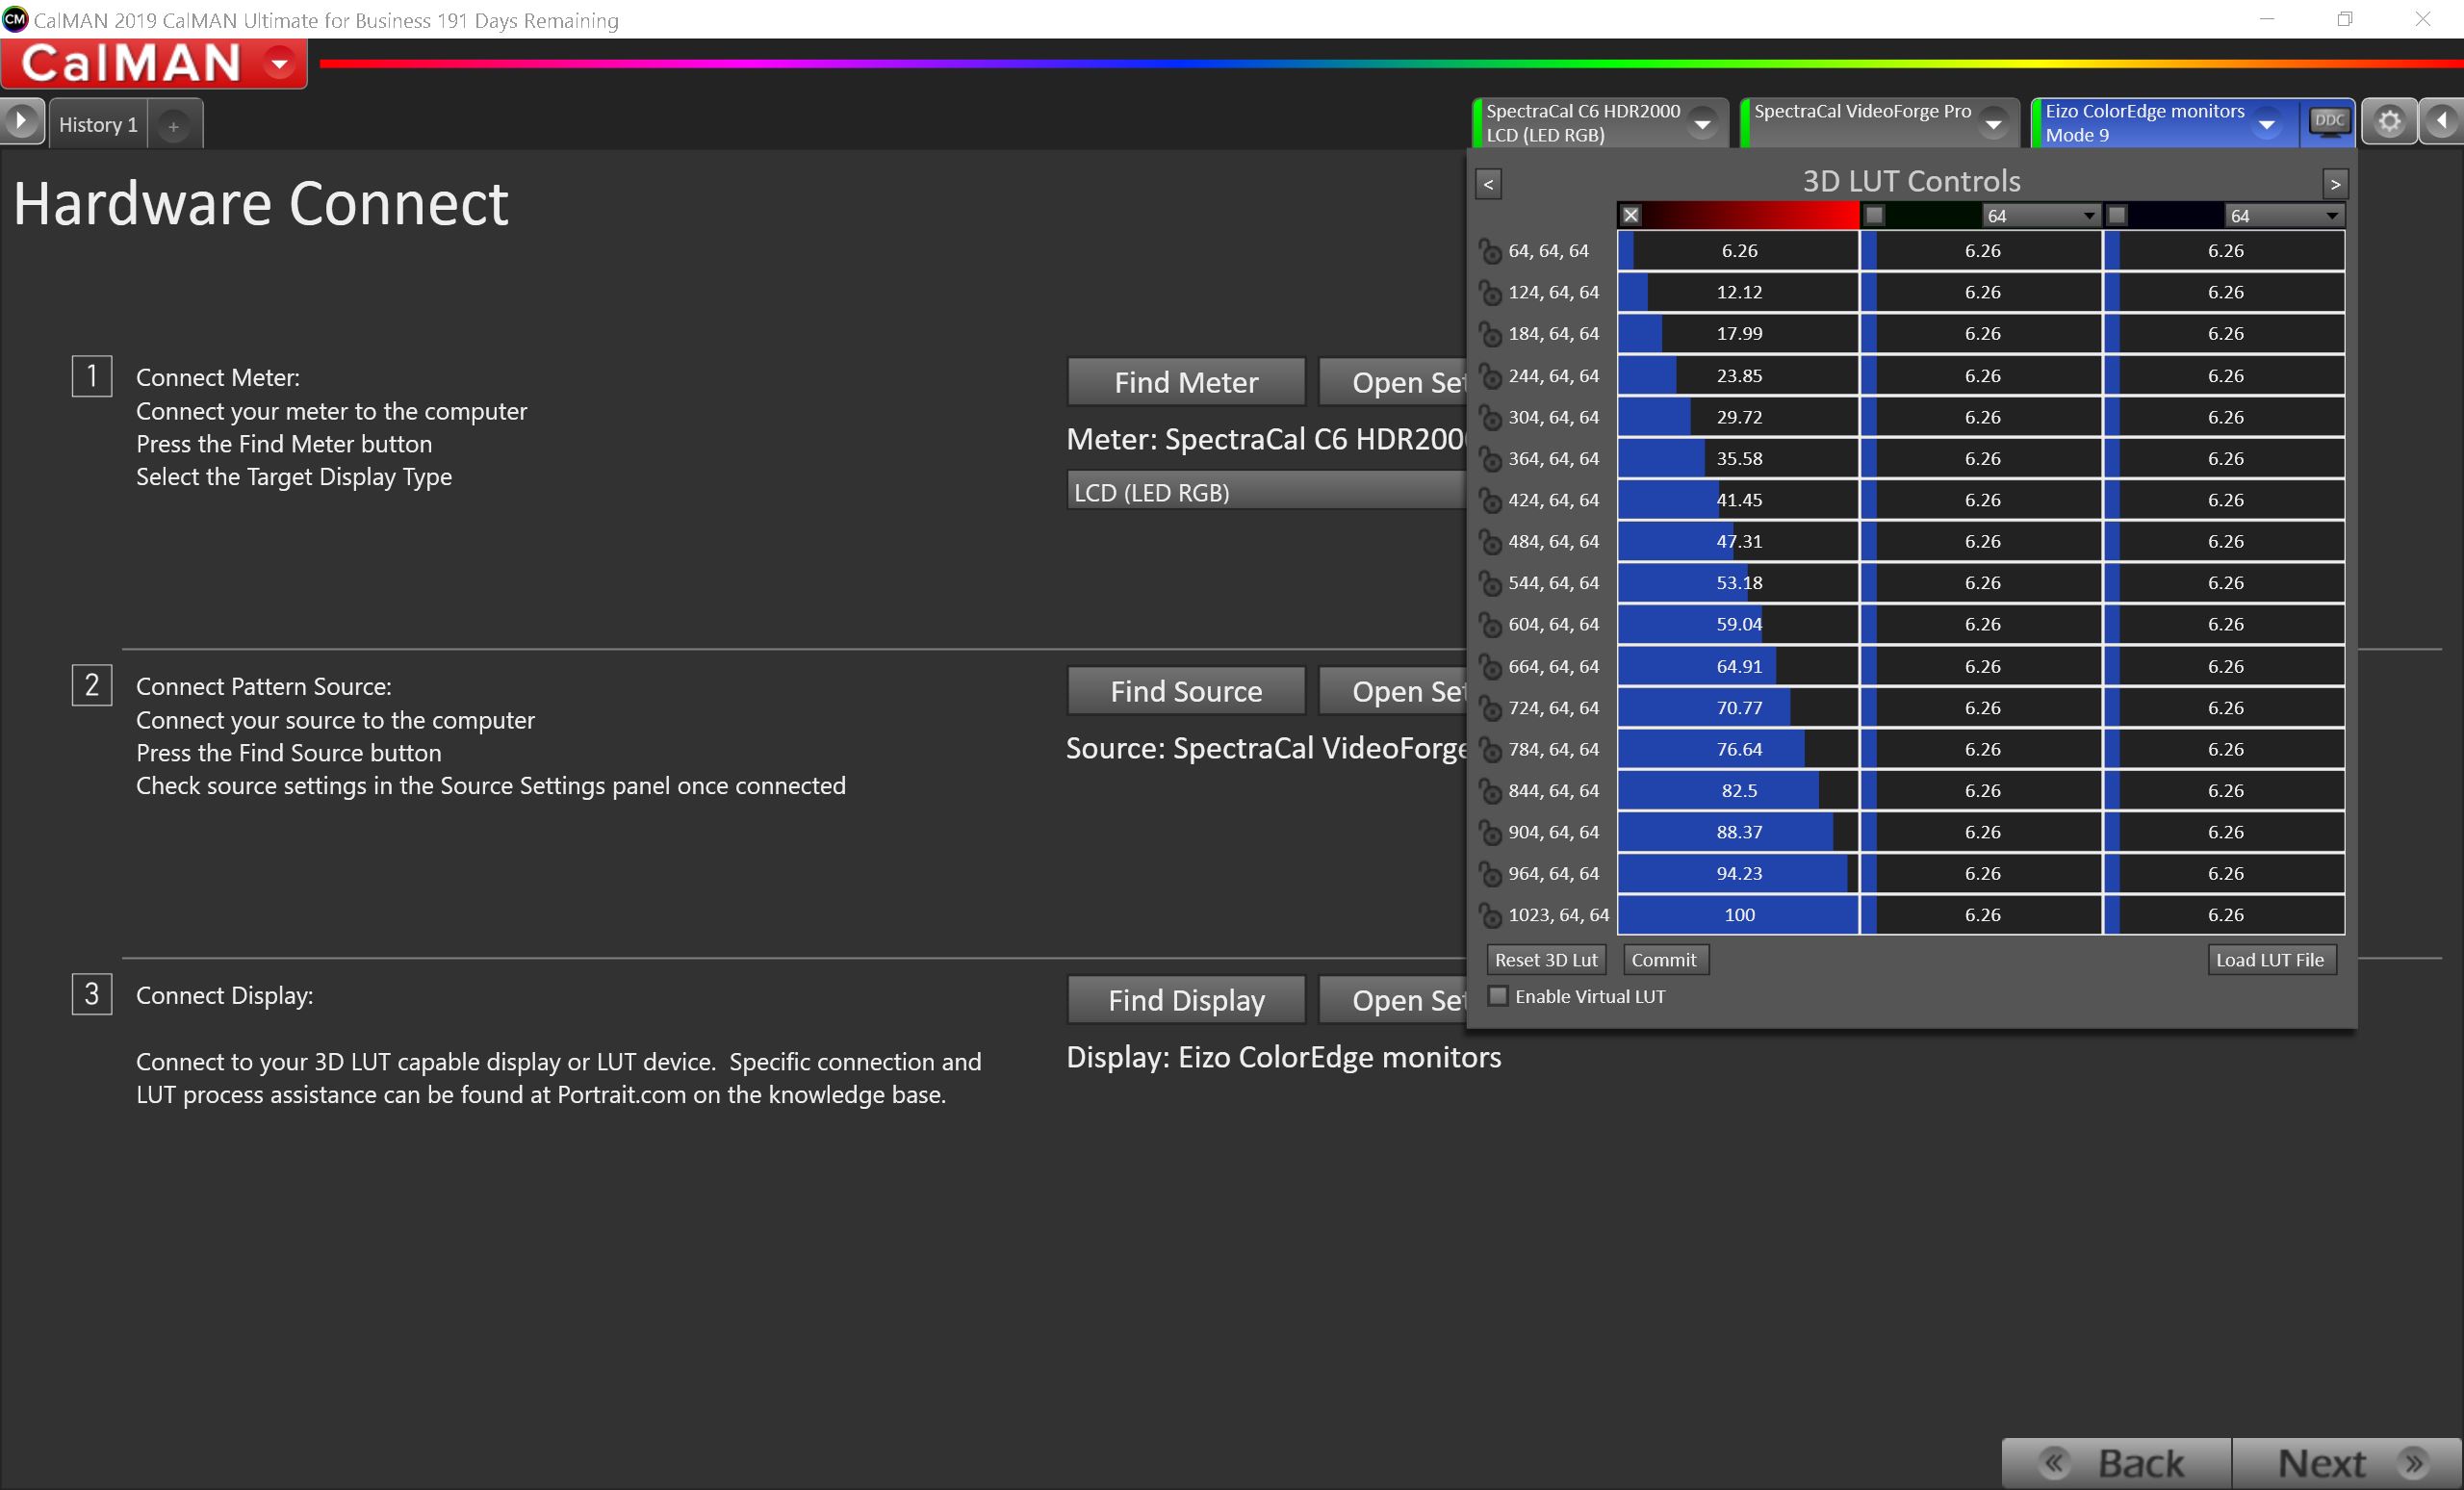The width and height of the screenshot is (2464, 1490).
Task: Collapse right panel with left-arrow icon
Action: [x=2441, y=122]
